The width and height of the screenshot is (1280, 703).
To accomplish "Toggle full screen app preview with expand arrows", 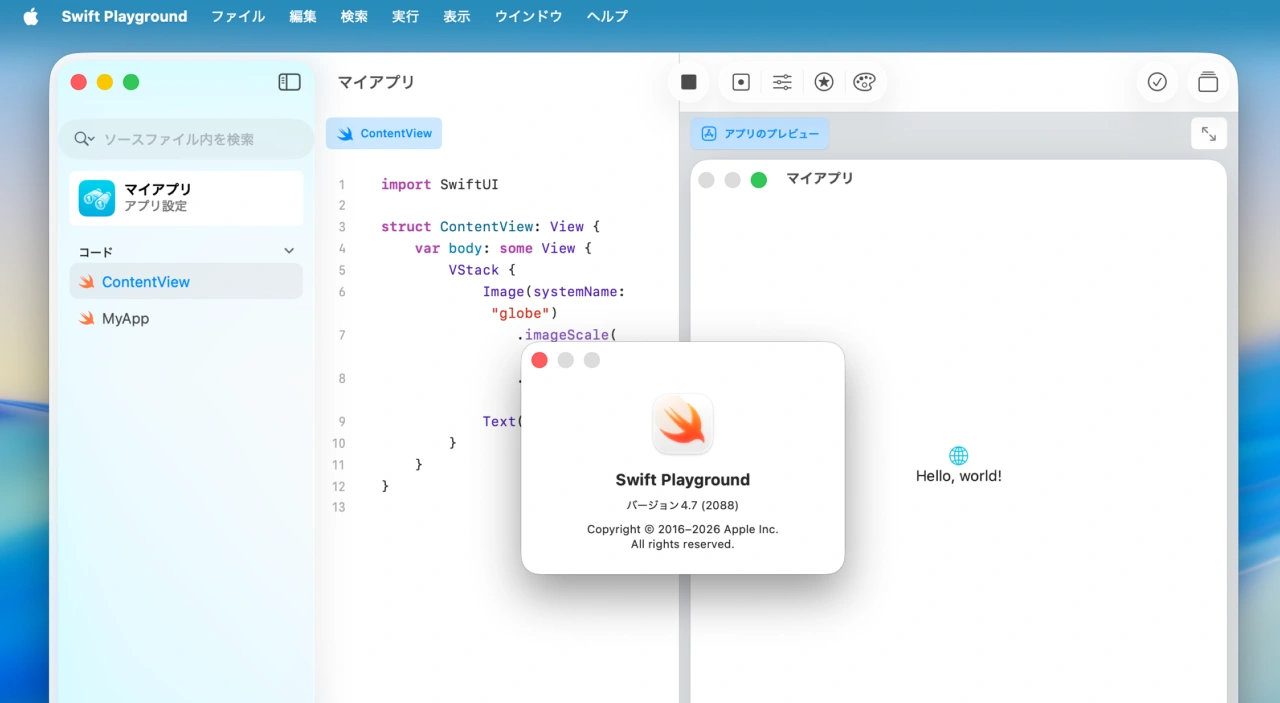I will (x=1209, y=133).
